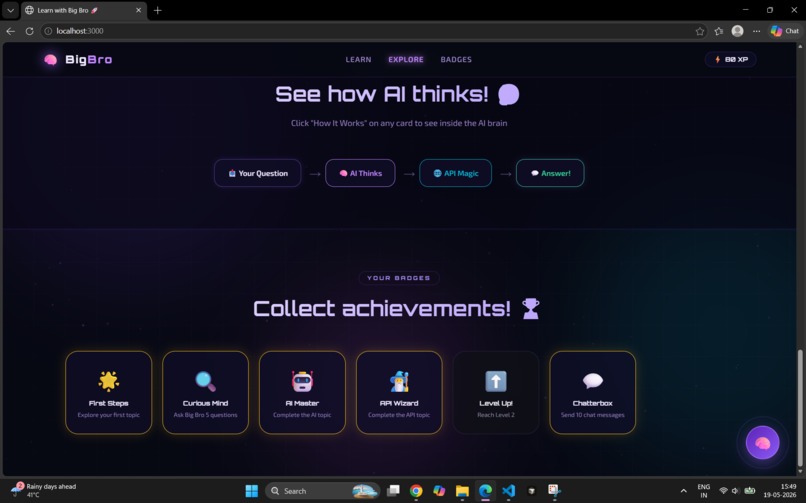Expand the tab actions dropdown
This screenshot has height=503, width=806.
pos(10,10)
